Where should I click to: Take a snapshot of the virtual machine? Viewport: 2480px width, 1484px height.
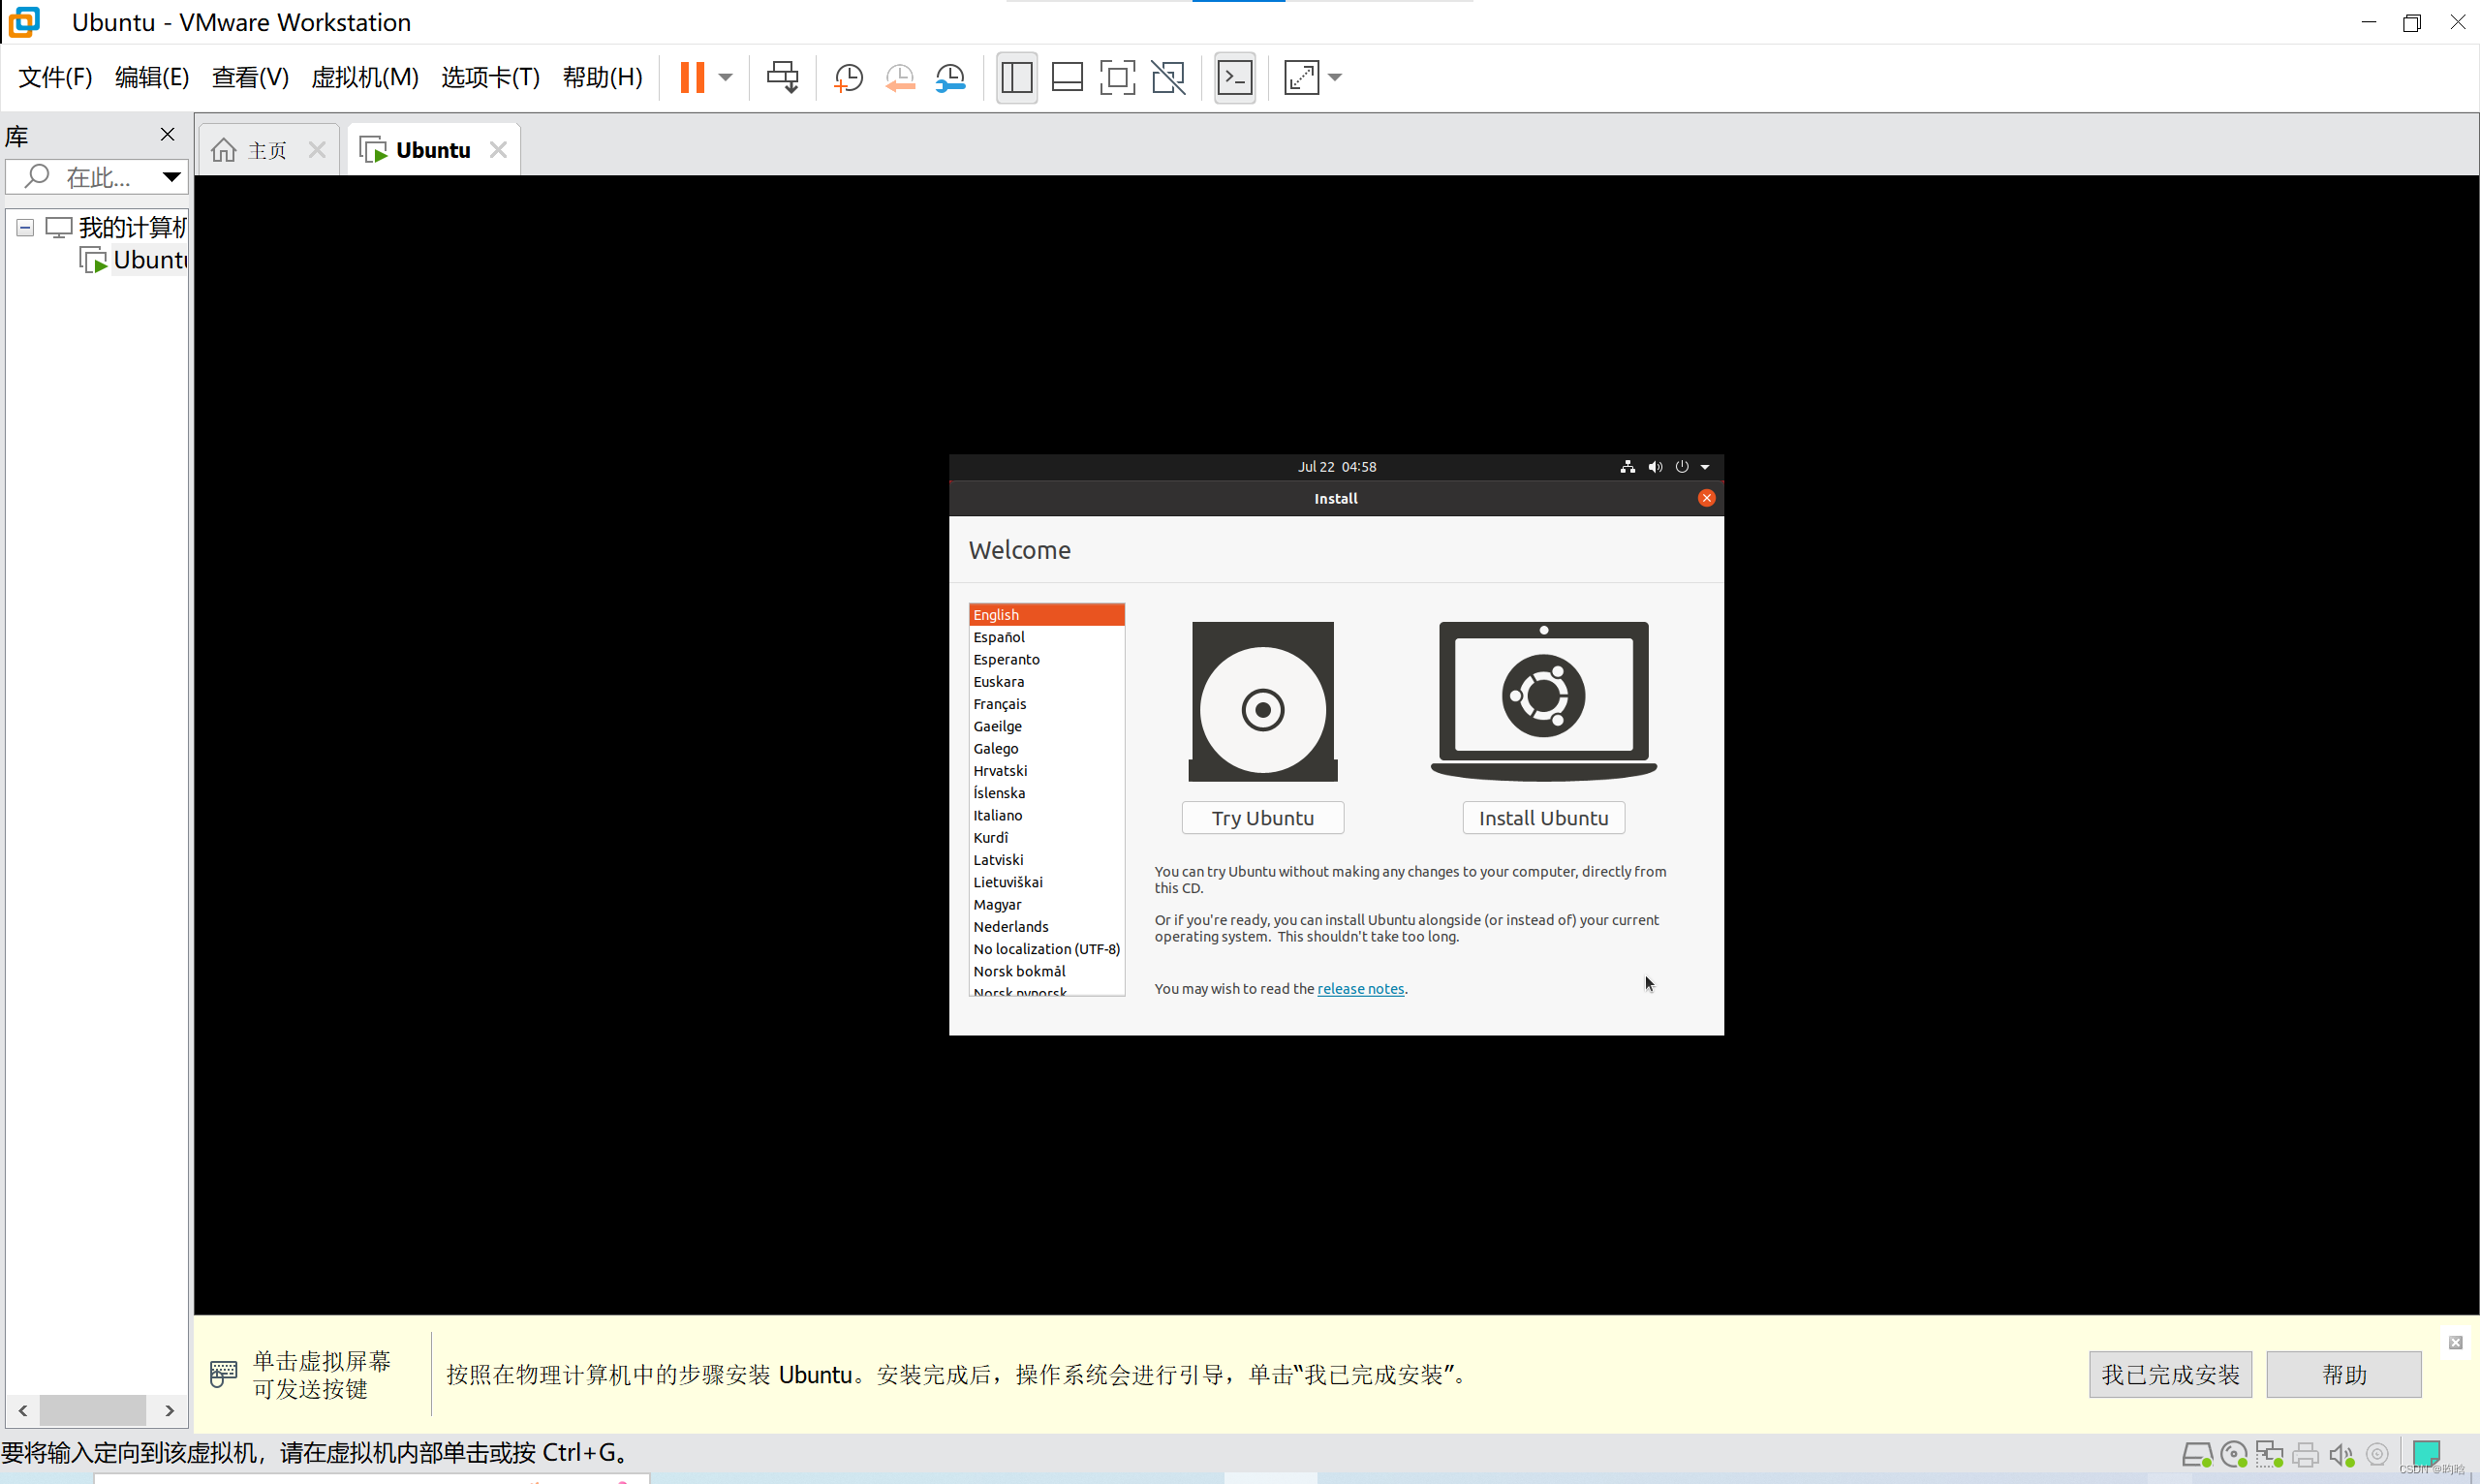click(x=848, y=77)
